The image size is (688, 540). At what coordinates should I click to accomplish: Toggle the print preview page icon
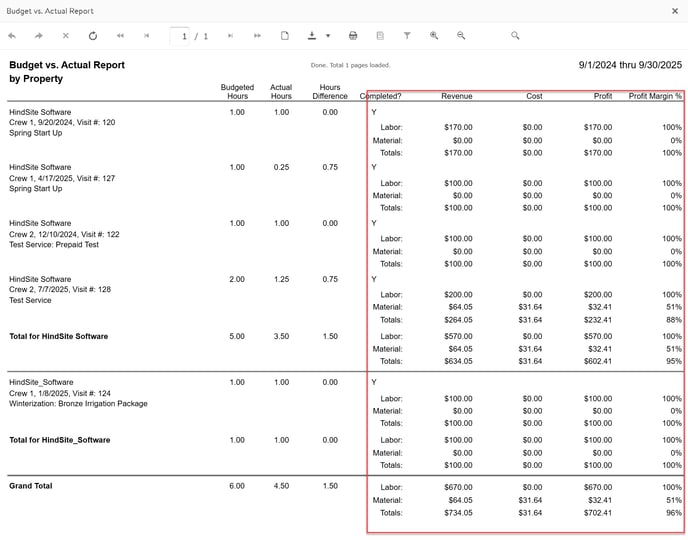[285, 36]
